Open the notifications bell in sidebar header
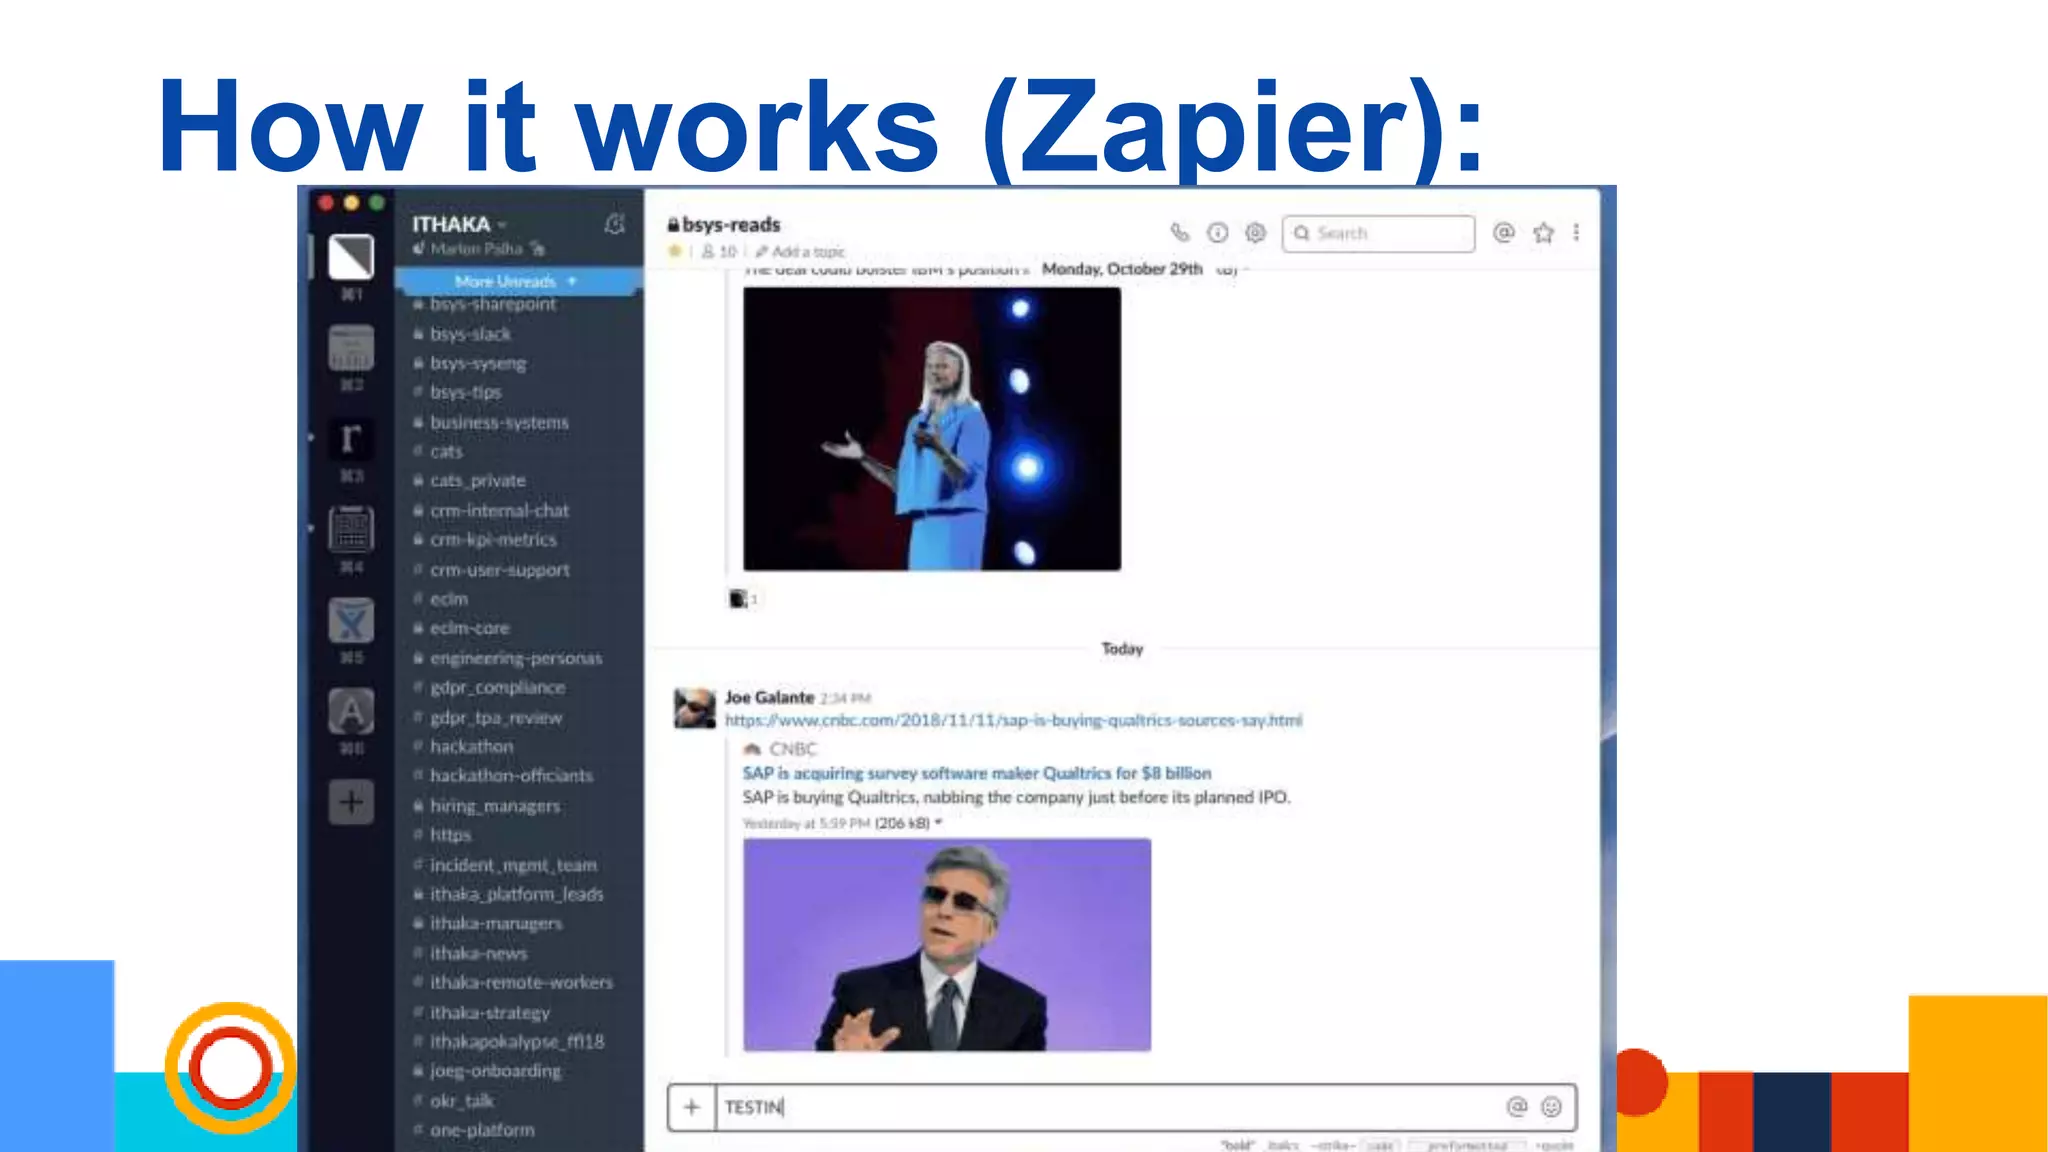Screen dimensions: 2048x1152 614,224
